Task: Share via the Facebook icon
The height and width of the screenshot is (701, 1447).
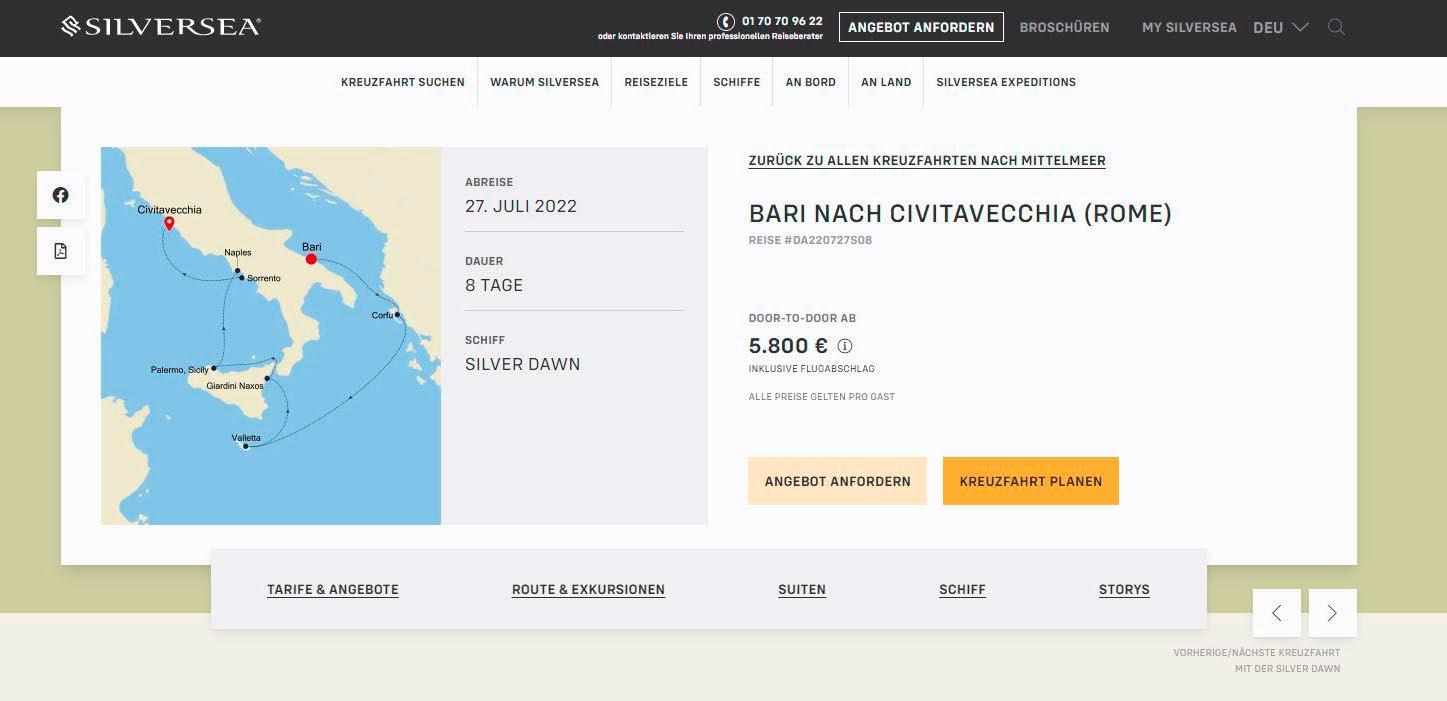Action: (x=61, y=195)
